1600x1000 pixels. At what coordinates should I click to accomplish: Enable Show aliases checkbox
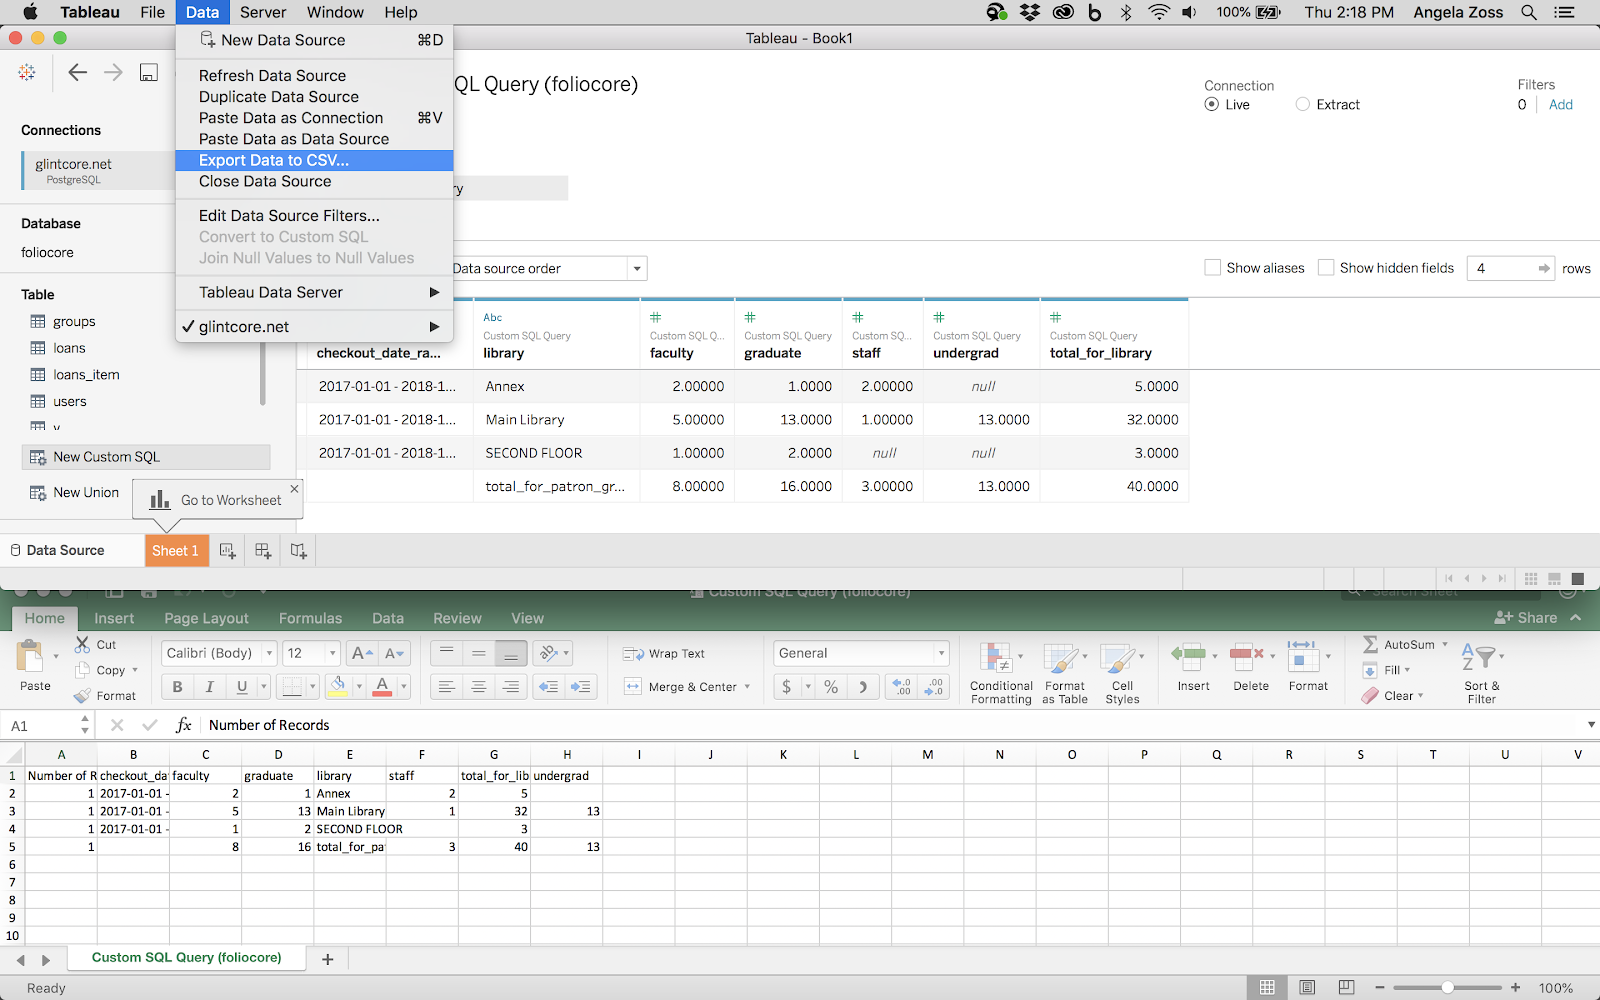1212,267
